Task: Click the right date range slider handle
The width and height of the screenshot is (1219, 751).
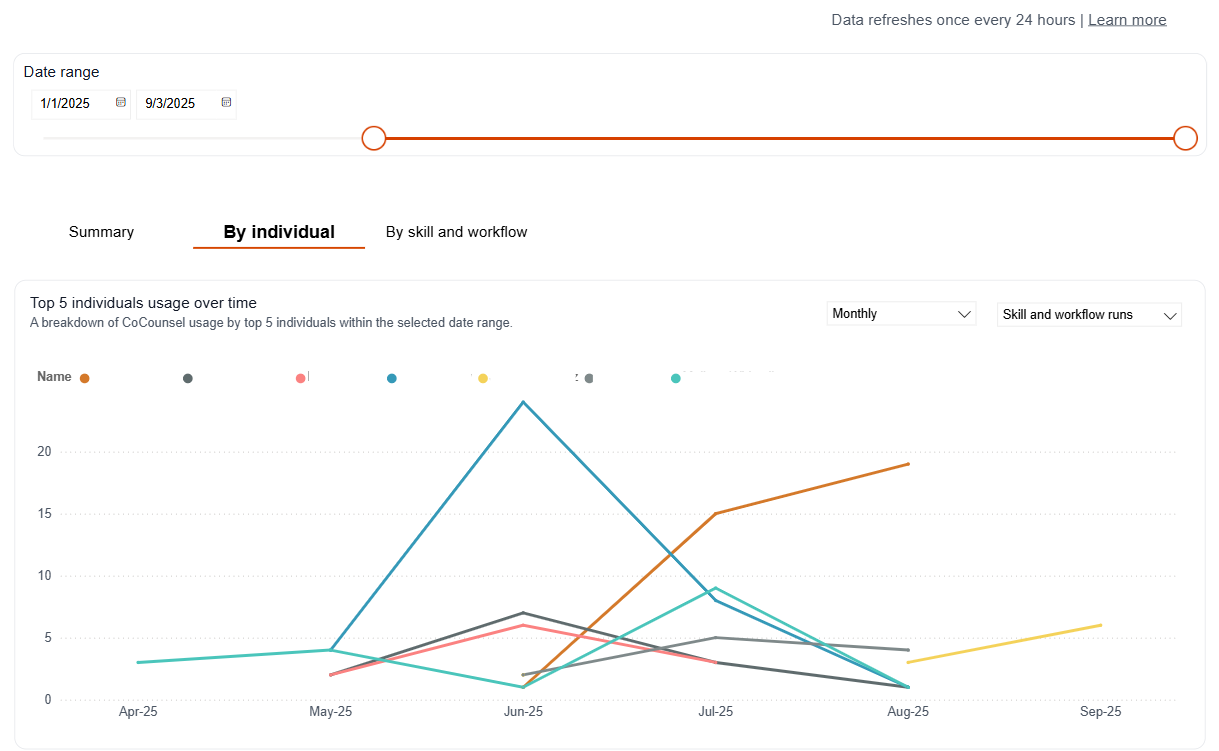Action: [1185, 138]
